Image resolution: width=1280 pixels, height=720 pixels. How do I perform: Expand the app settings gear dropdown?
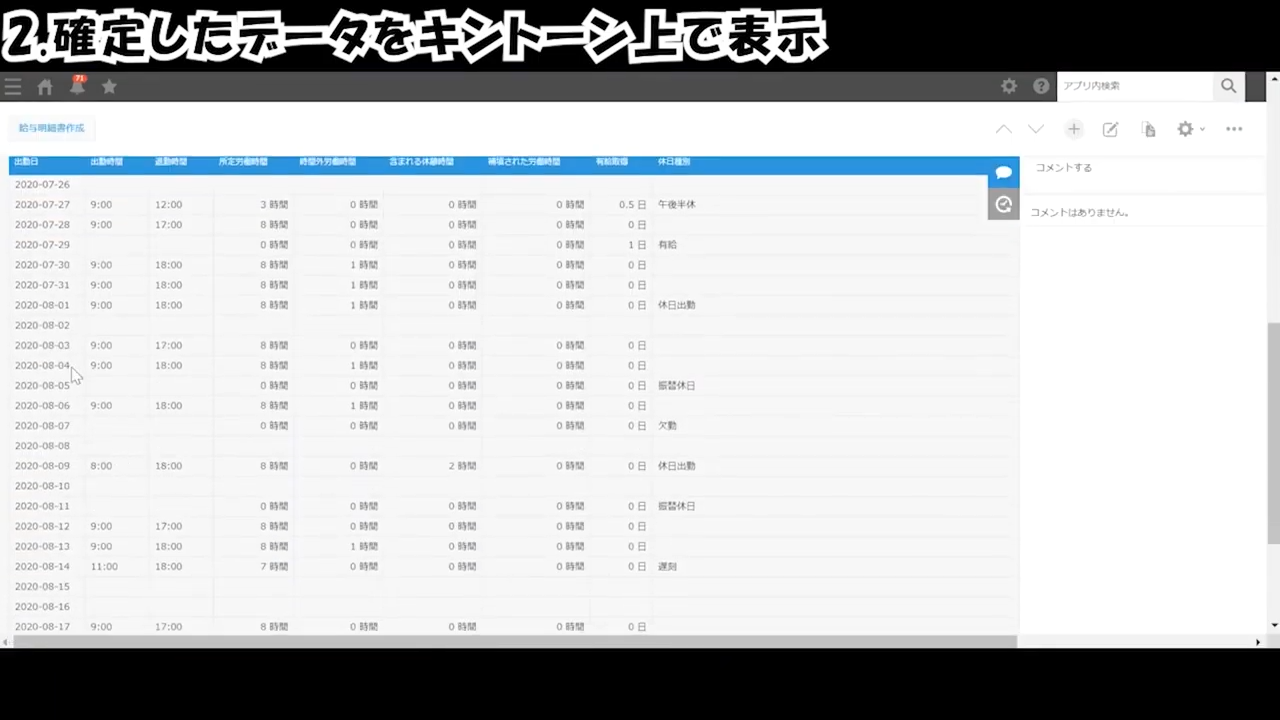[x=1190, y=129]
